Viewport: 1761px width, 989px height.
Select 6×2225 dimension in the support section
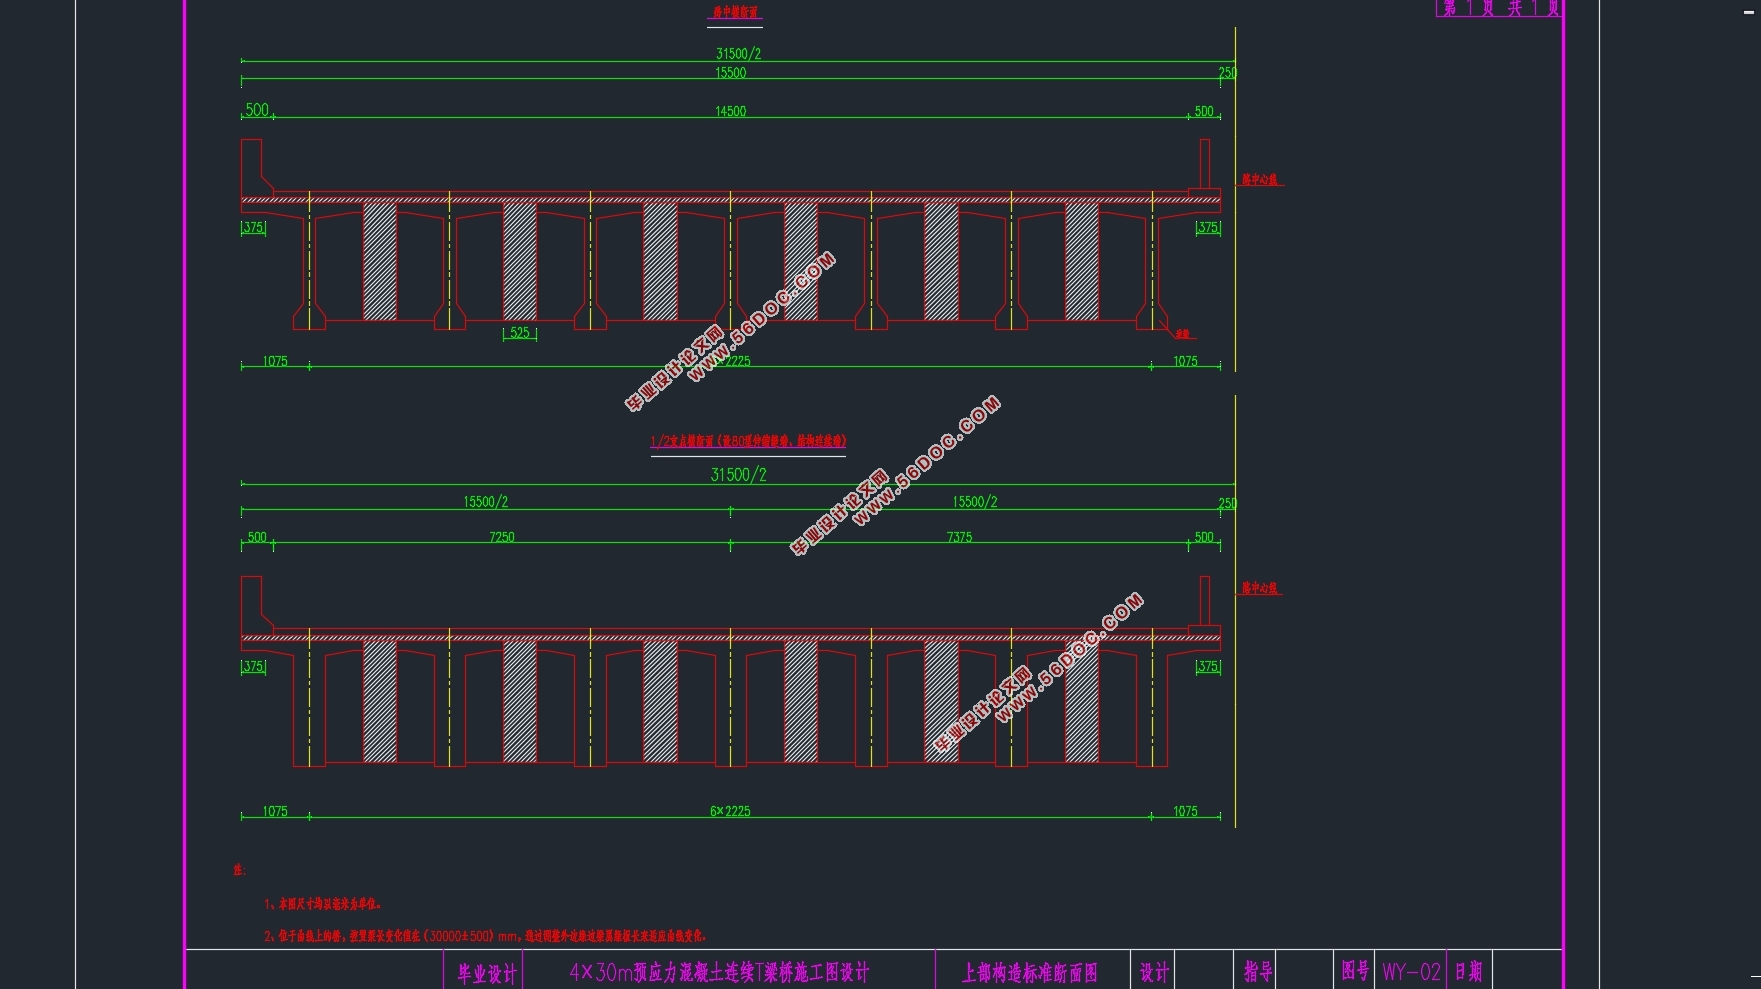click(x=730, y=811)
